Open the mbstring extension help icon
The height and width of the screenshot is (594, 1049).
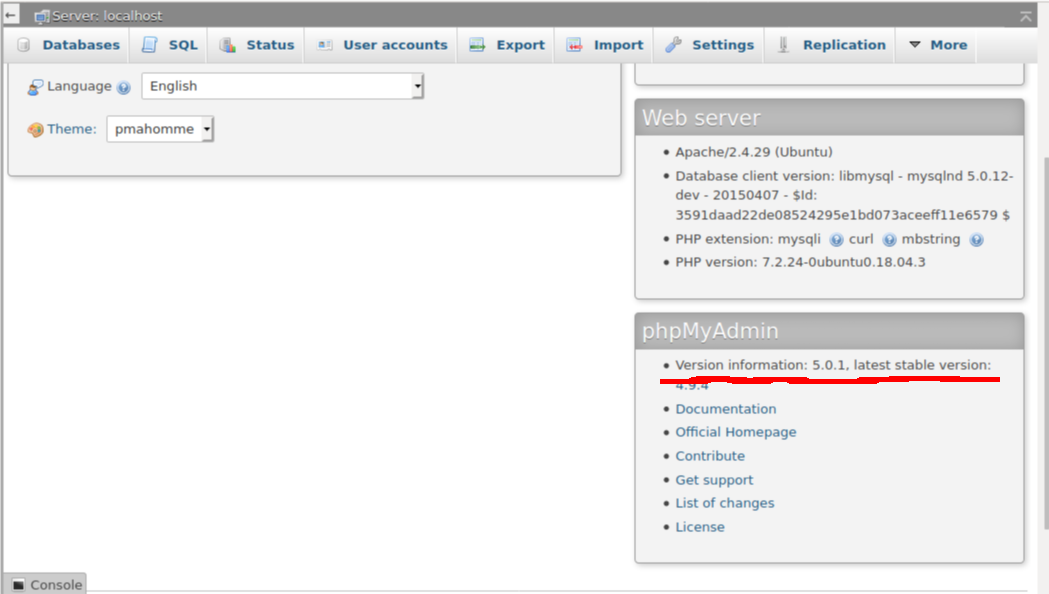pos(976,240)
